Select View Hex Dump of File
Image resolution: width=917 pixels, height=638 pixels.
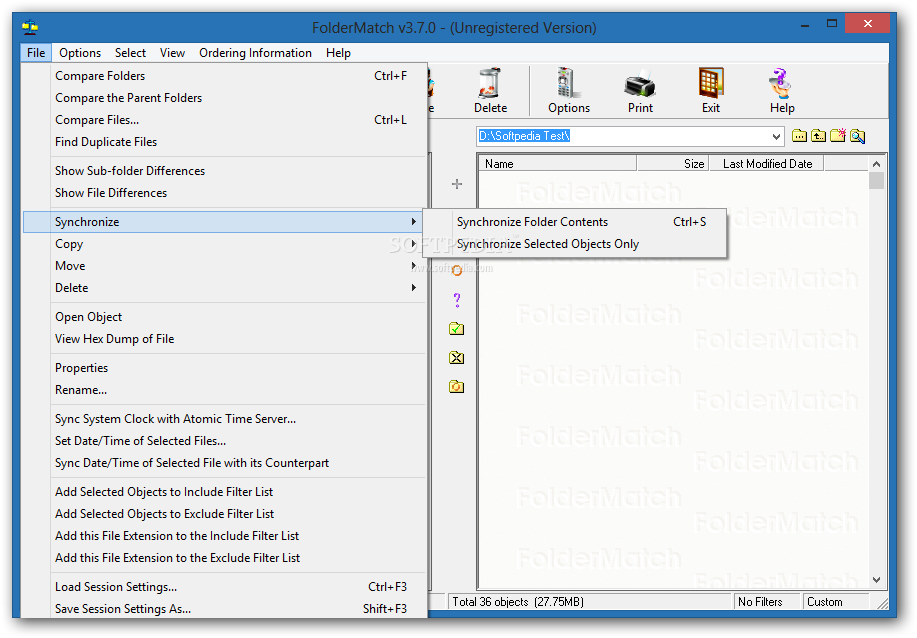click(225, 339)
